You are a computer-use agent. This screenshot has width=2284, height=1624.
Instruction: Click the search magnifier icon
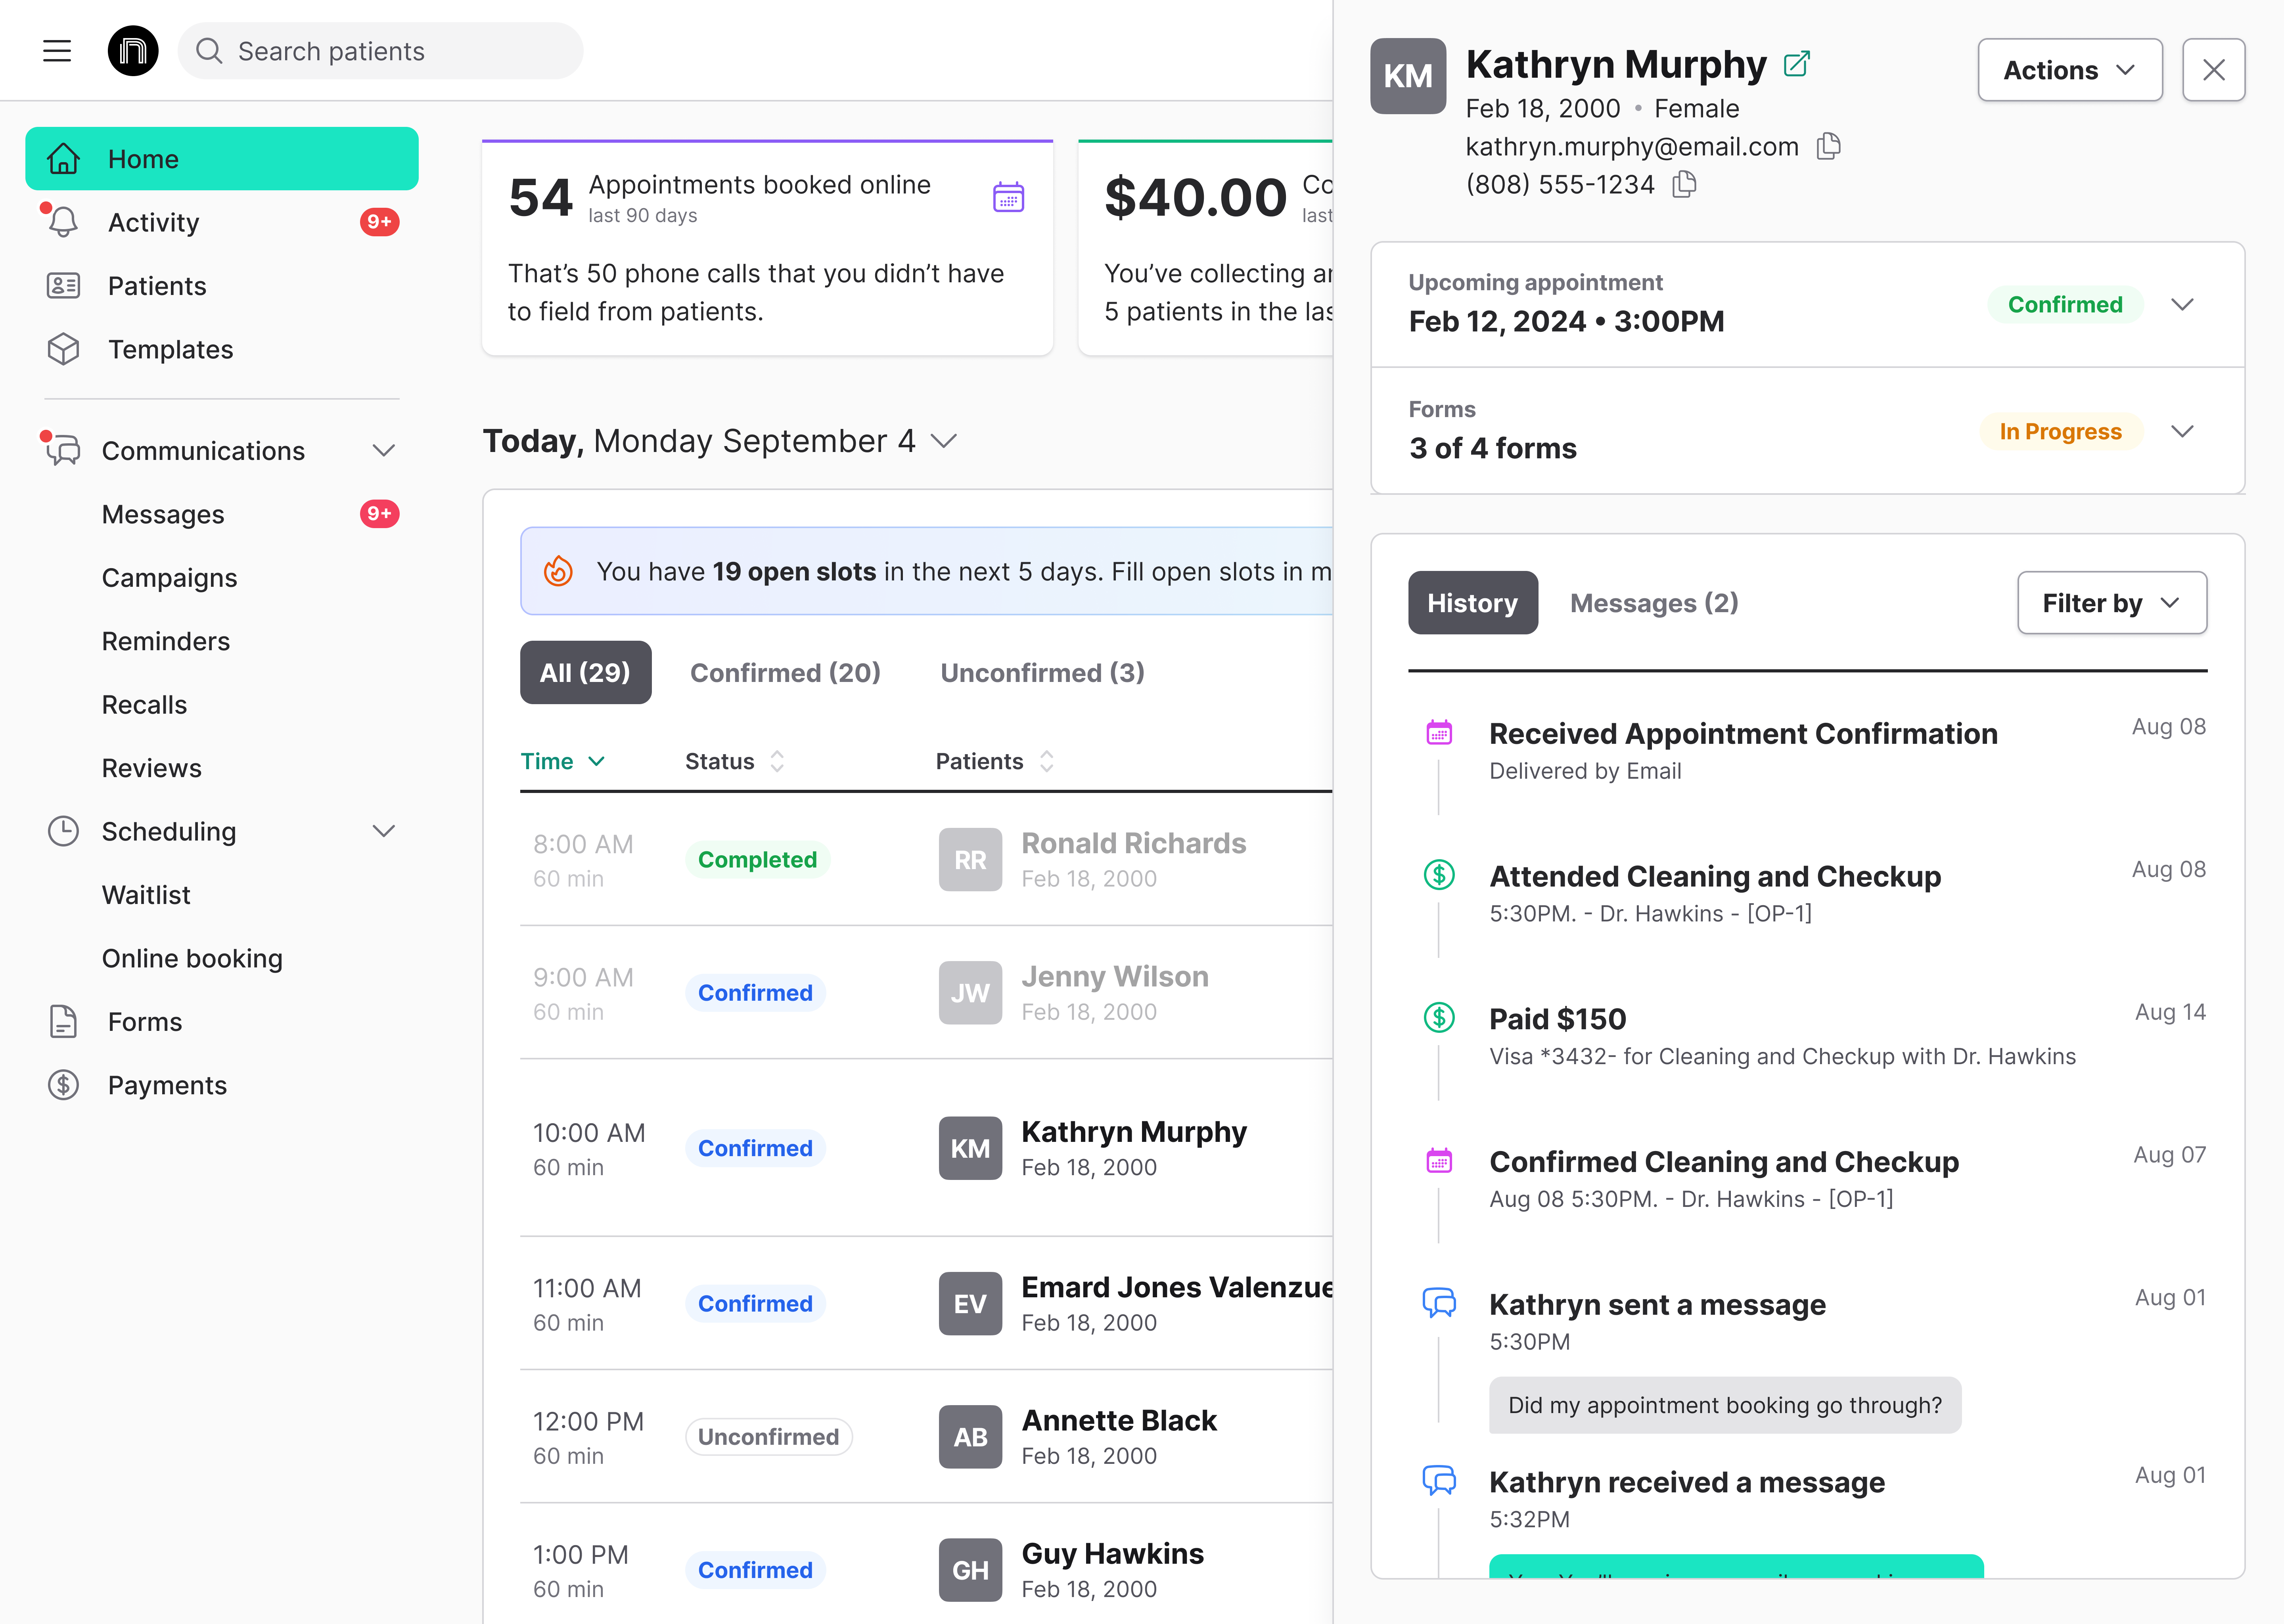(x=209, y=51)
